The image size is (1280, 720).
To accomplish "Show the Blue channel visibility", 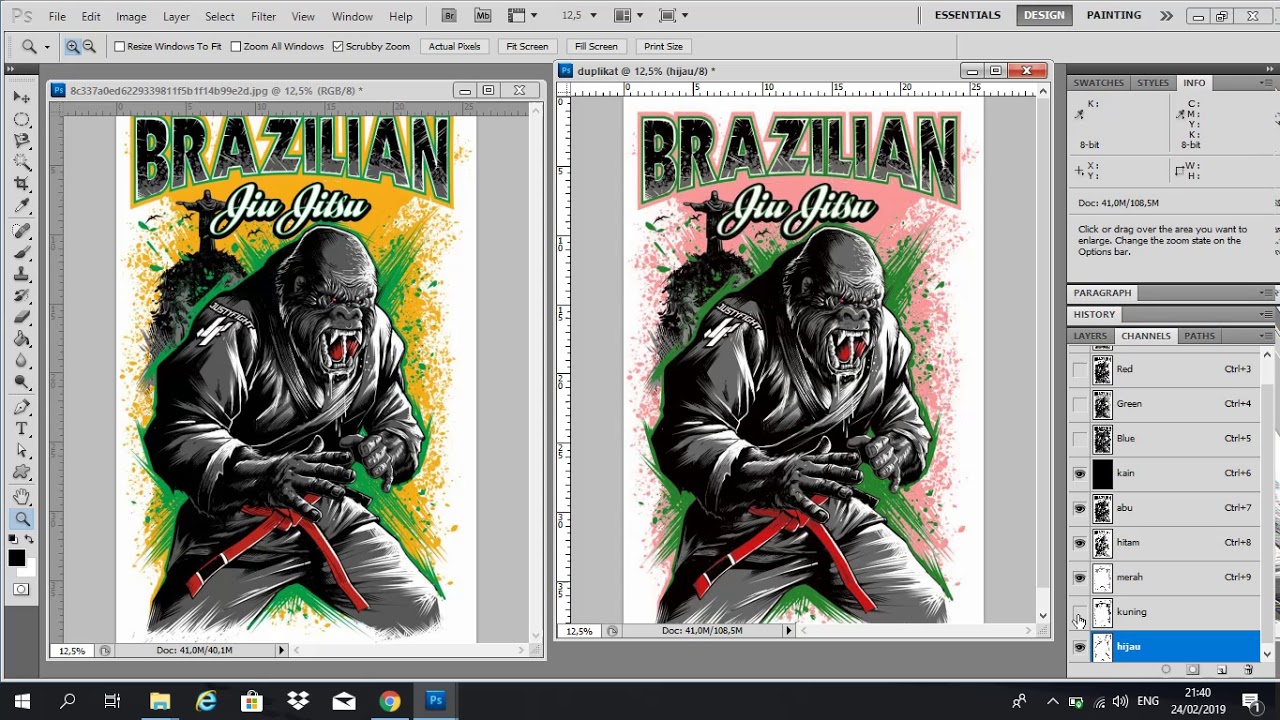I will pyautogui.click(x=1079, y=439).
